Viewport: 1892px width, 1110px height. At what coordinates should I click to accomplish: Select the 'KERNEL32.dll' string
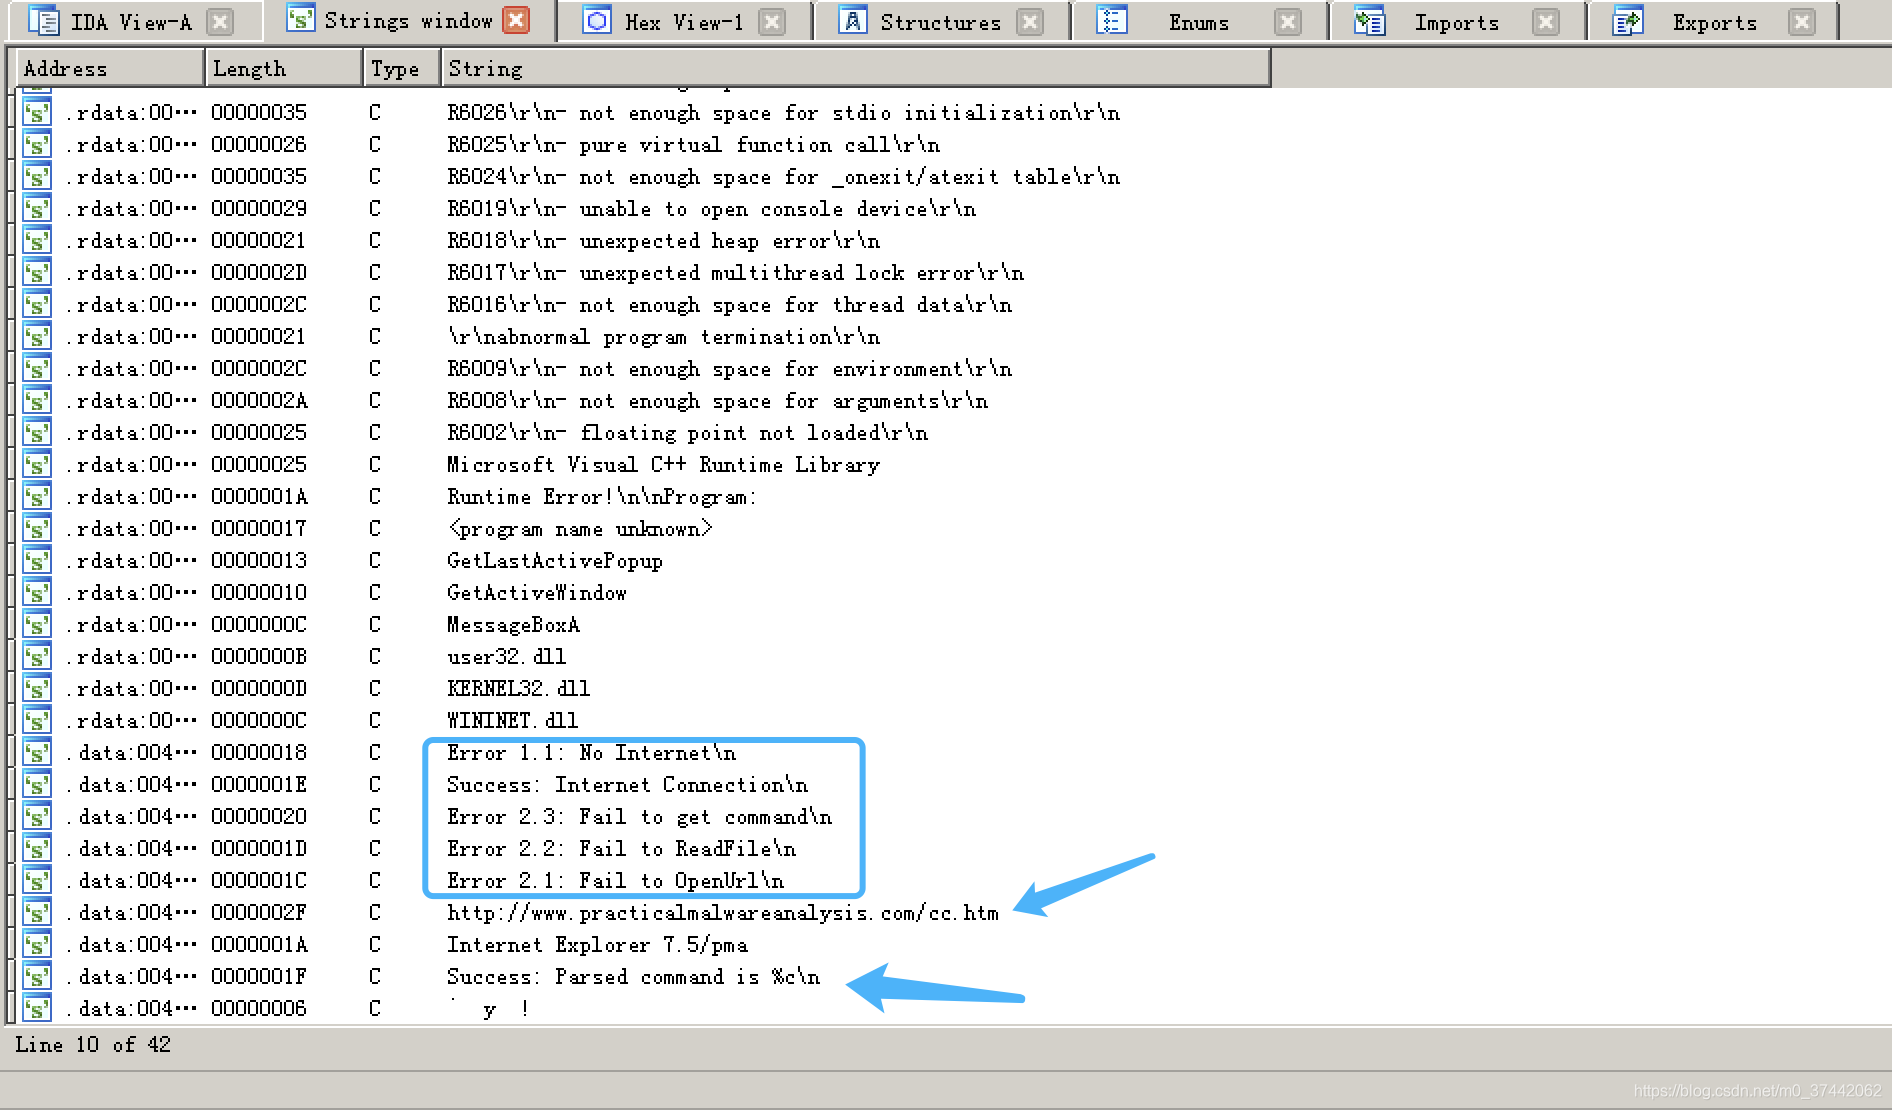pyautogui.click(x=518, y=689)
